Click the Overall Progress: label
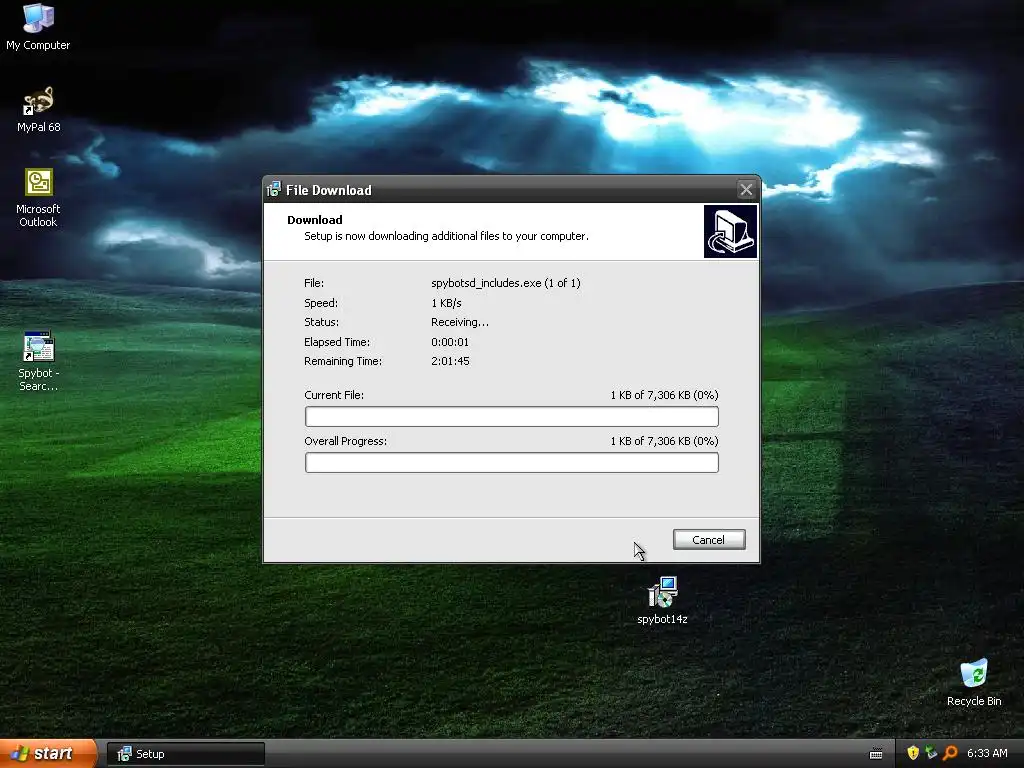 345,441
